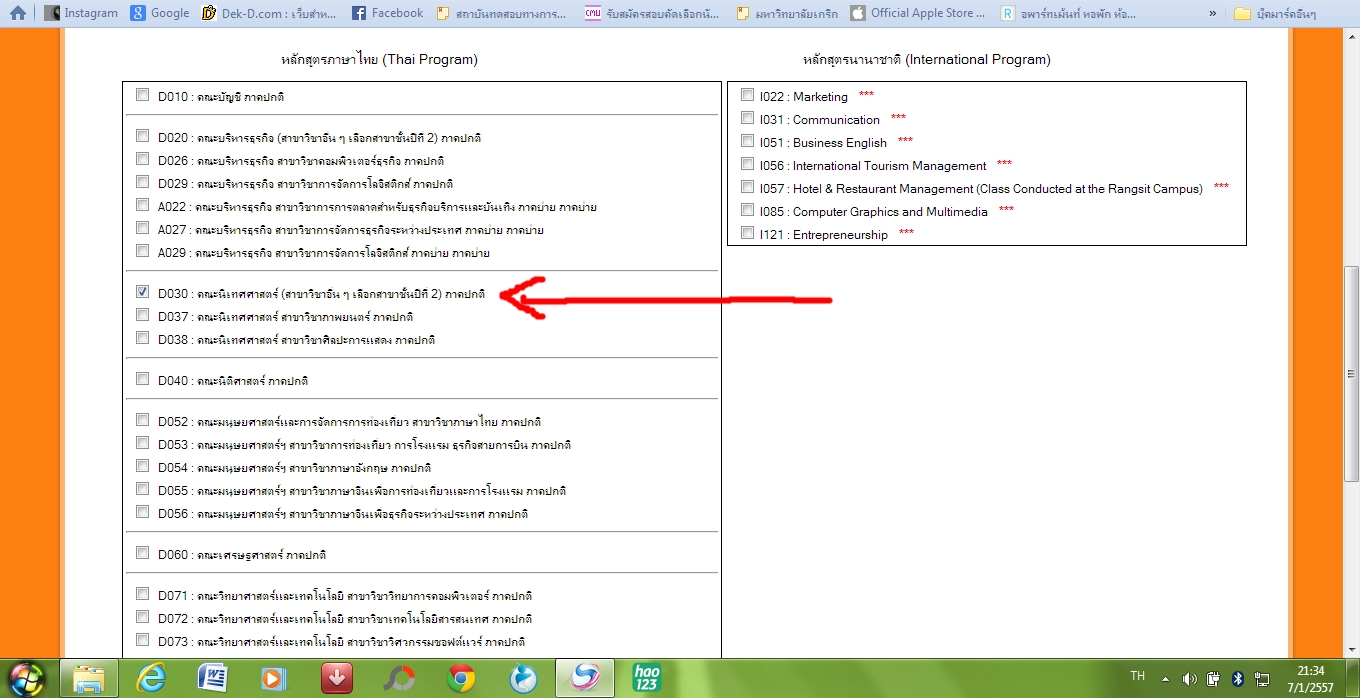
Task: Check the A027 program checkbox
Action: pyautogui.click(x=142, y=228)
